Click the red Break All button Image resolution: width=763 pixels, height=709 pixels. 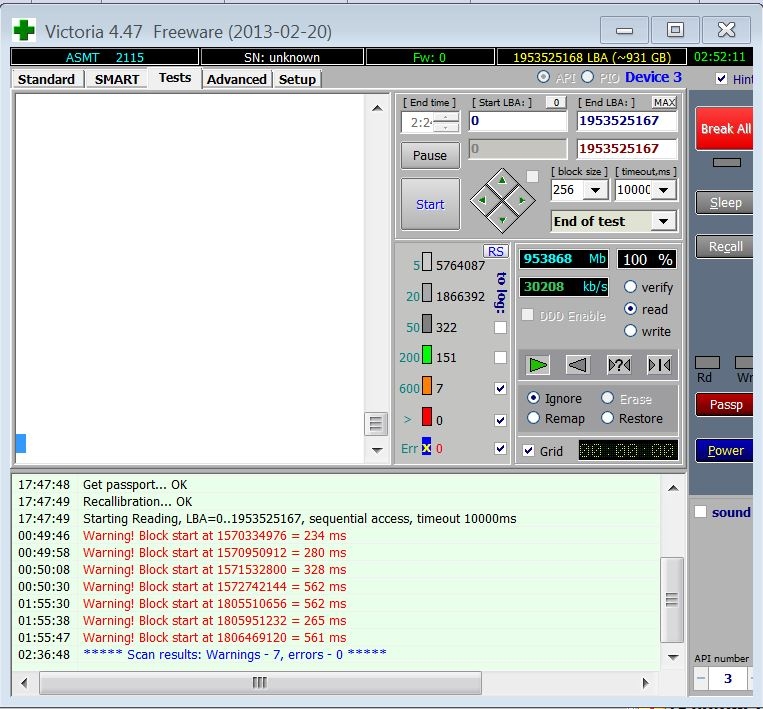pyautogui.click(x=725, y=128)
